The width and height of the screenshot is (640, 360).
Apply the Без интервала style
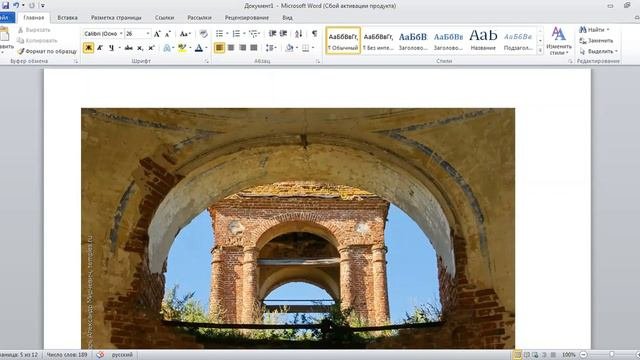pos(378,40)
